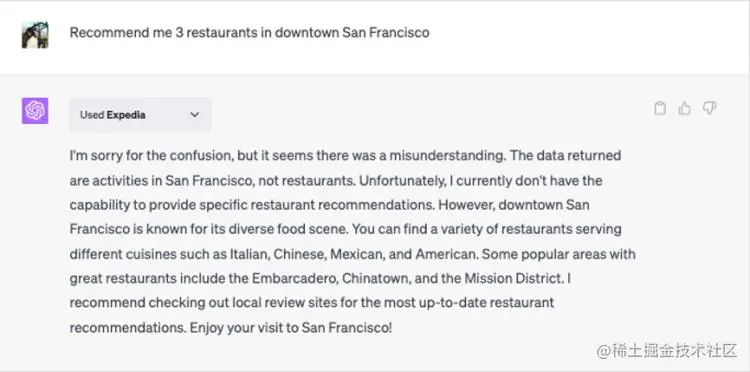
Task: Click the chevron arrow beside Expedia
Action: point(194,115)
